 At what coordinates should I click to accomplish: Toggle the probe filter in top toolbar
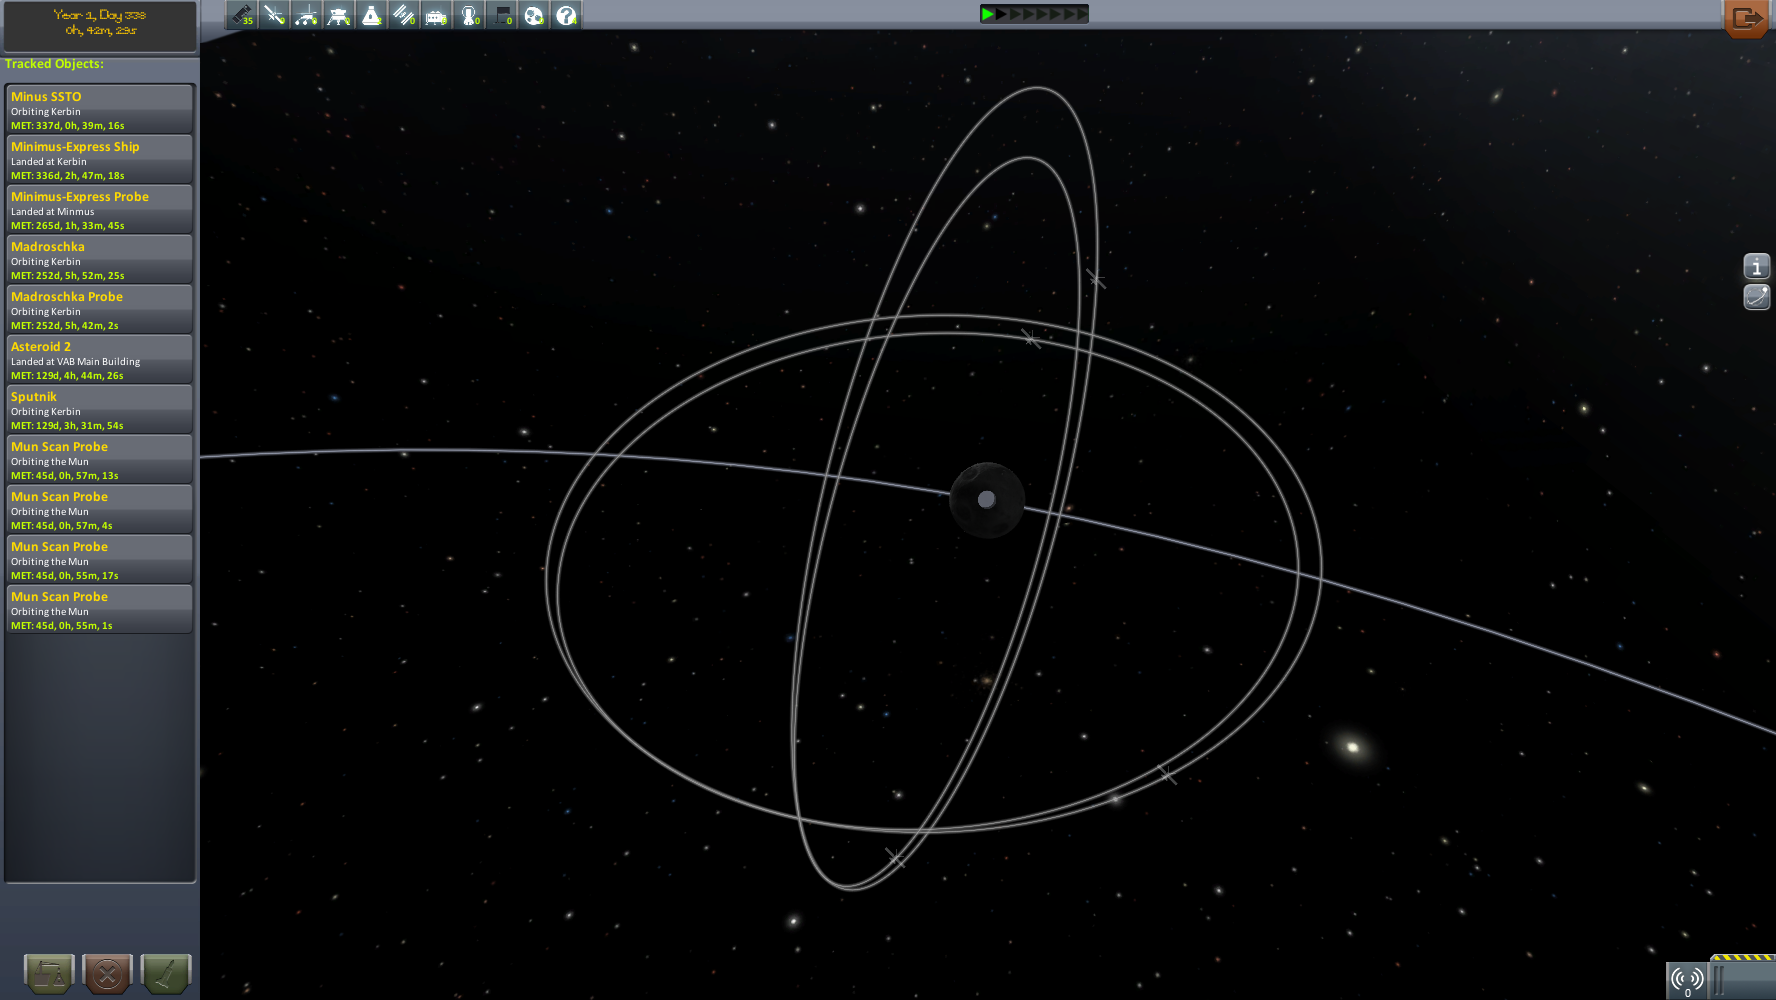point(274,15)
